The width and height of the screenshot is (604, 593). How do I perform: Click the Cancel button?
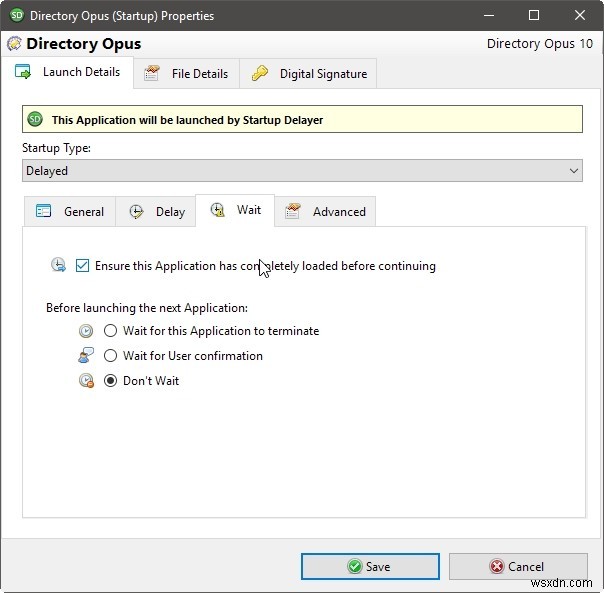(518, 566)
